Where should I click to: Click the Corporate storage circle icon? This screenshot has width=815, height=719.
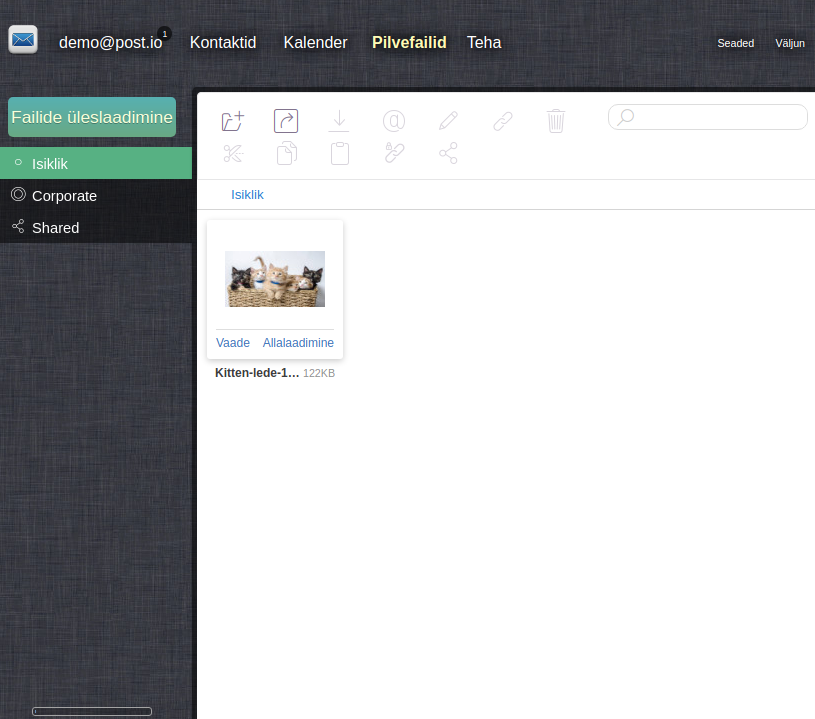point(18,194)
